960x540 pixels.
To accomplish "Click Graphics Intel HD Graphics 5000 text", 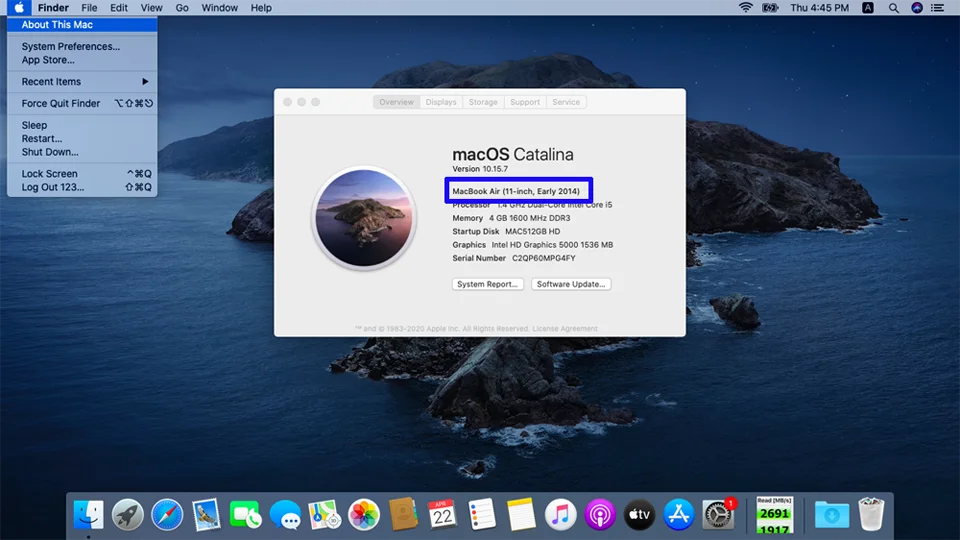I will tap(533, 245).
